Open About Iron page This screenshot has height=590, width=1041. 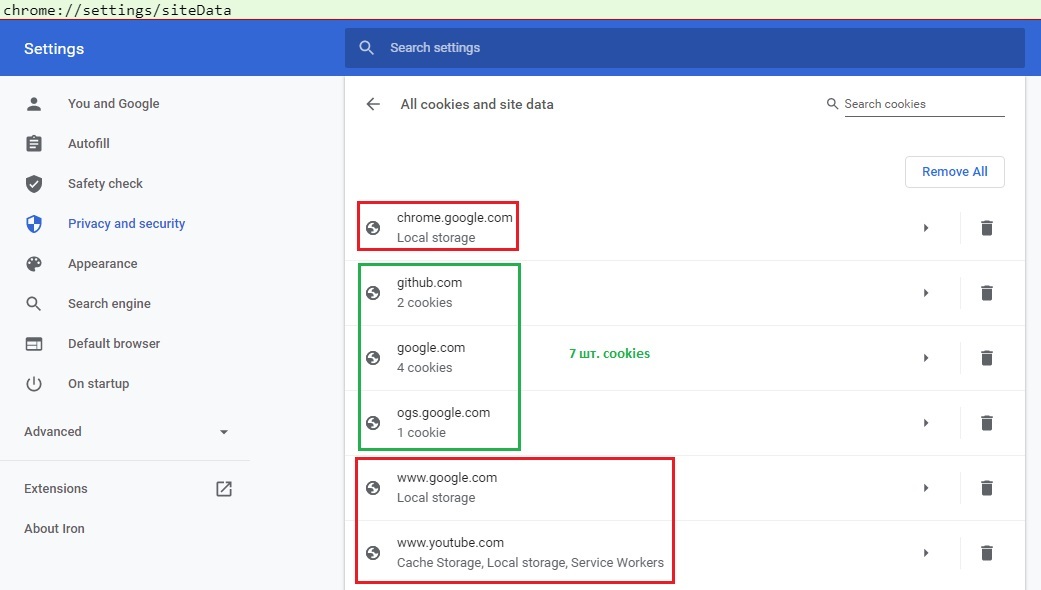pyautogui.click(x=54, y=529)
